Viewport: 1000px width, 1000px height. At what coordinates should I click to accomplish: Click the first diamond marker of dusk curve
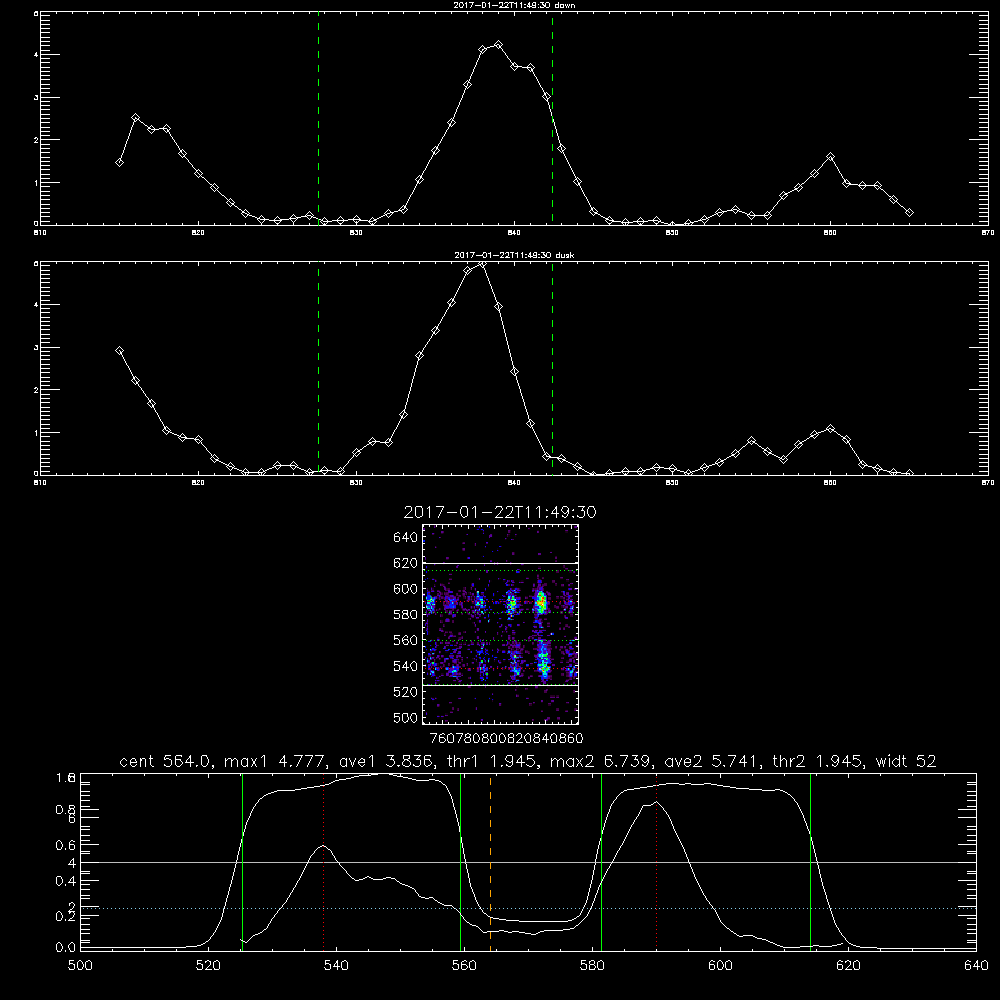pos(119,351)
